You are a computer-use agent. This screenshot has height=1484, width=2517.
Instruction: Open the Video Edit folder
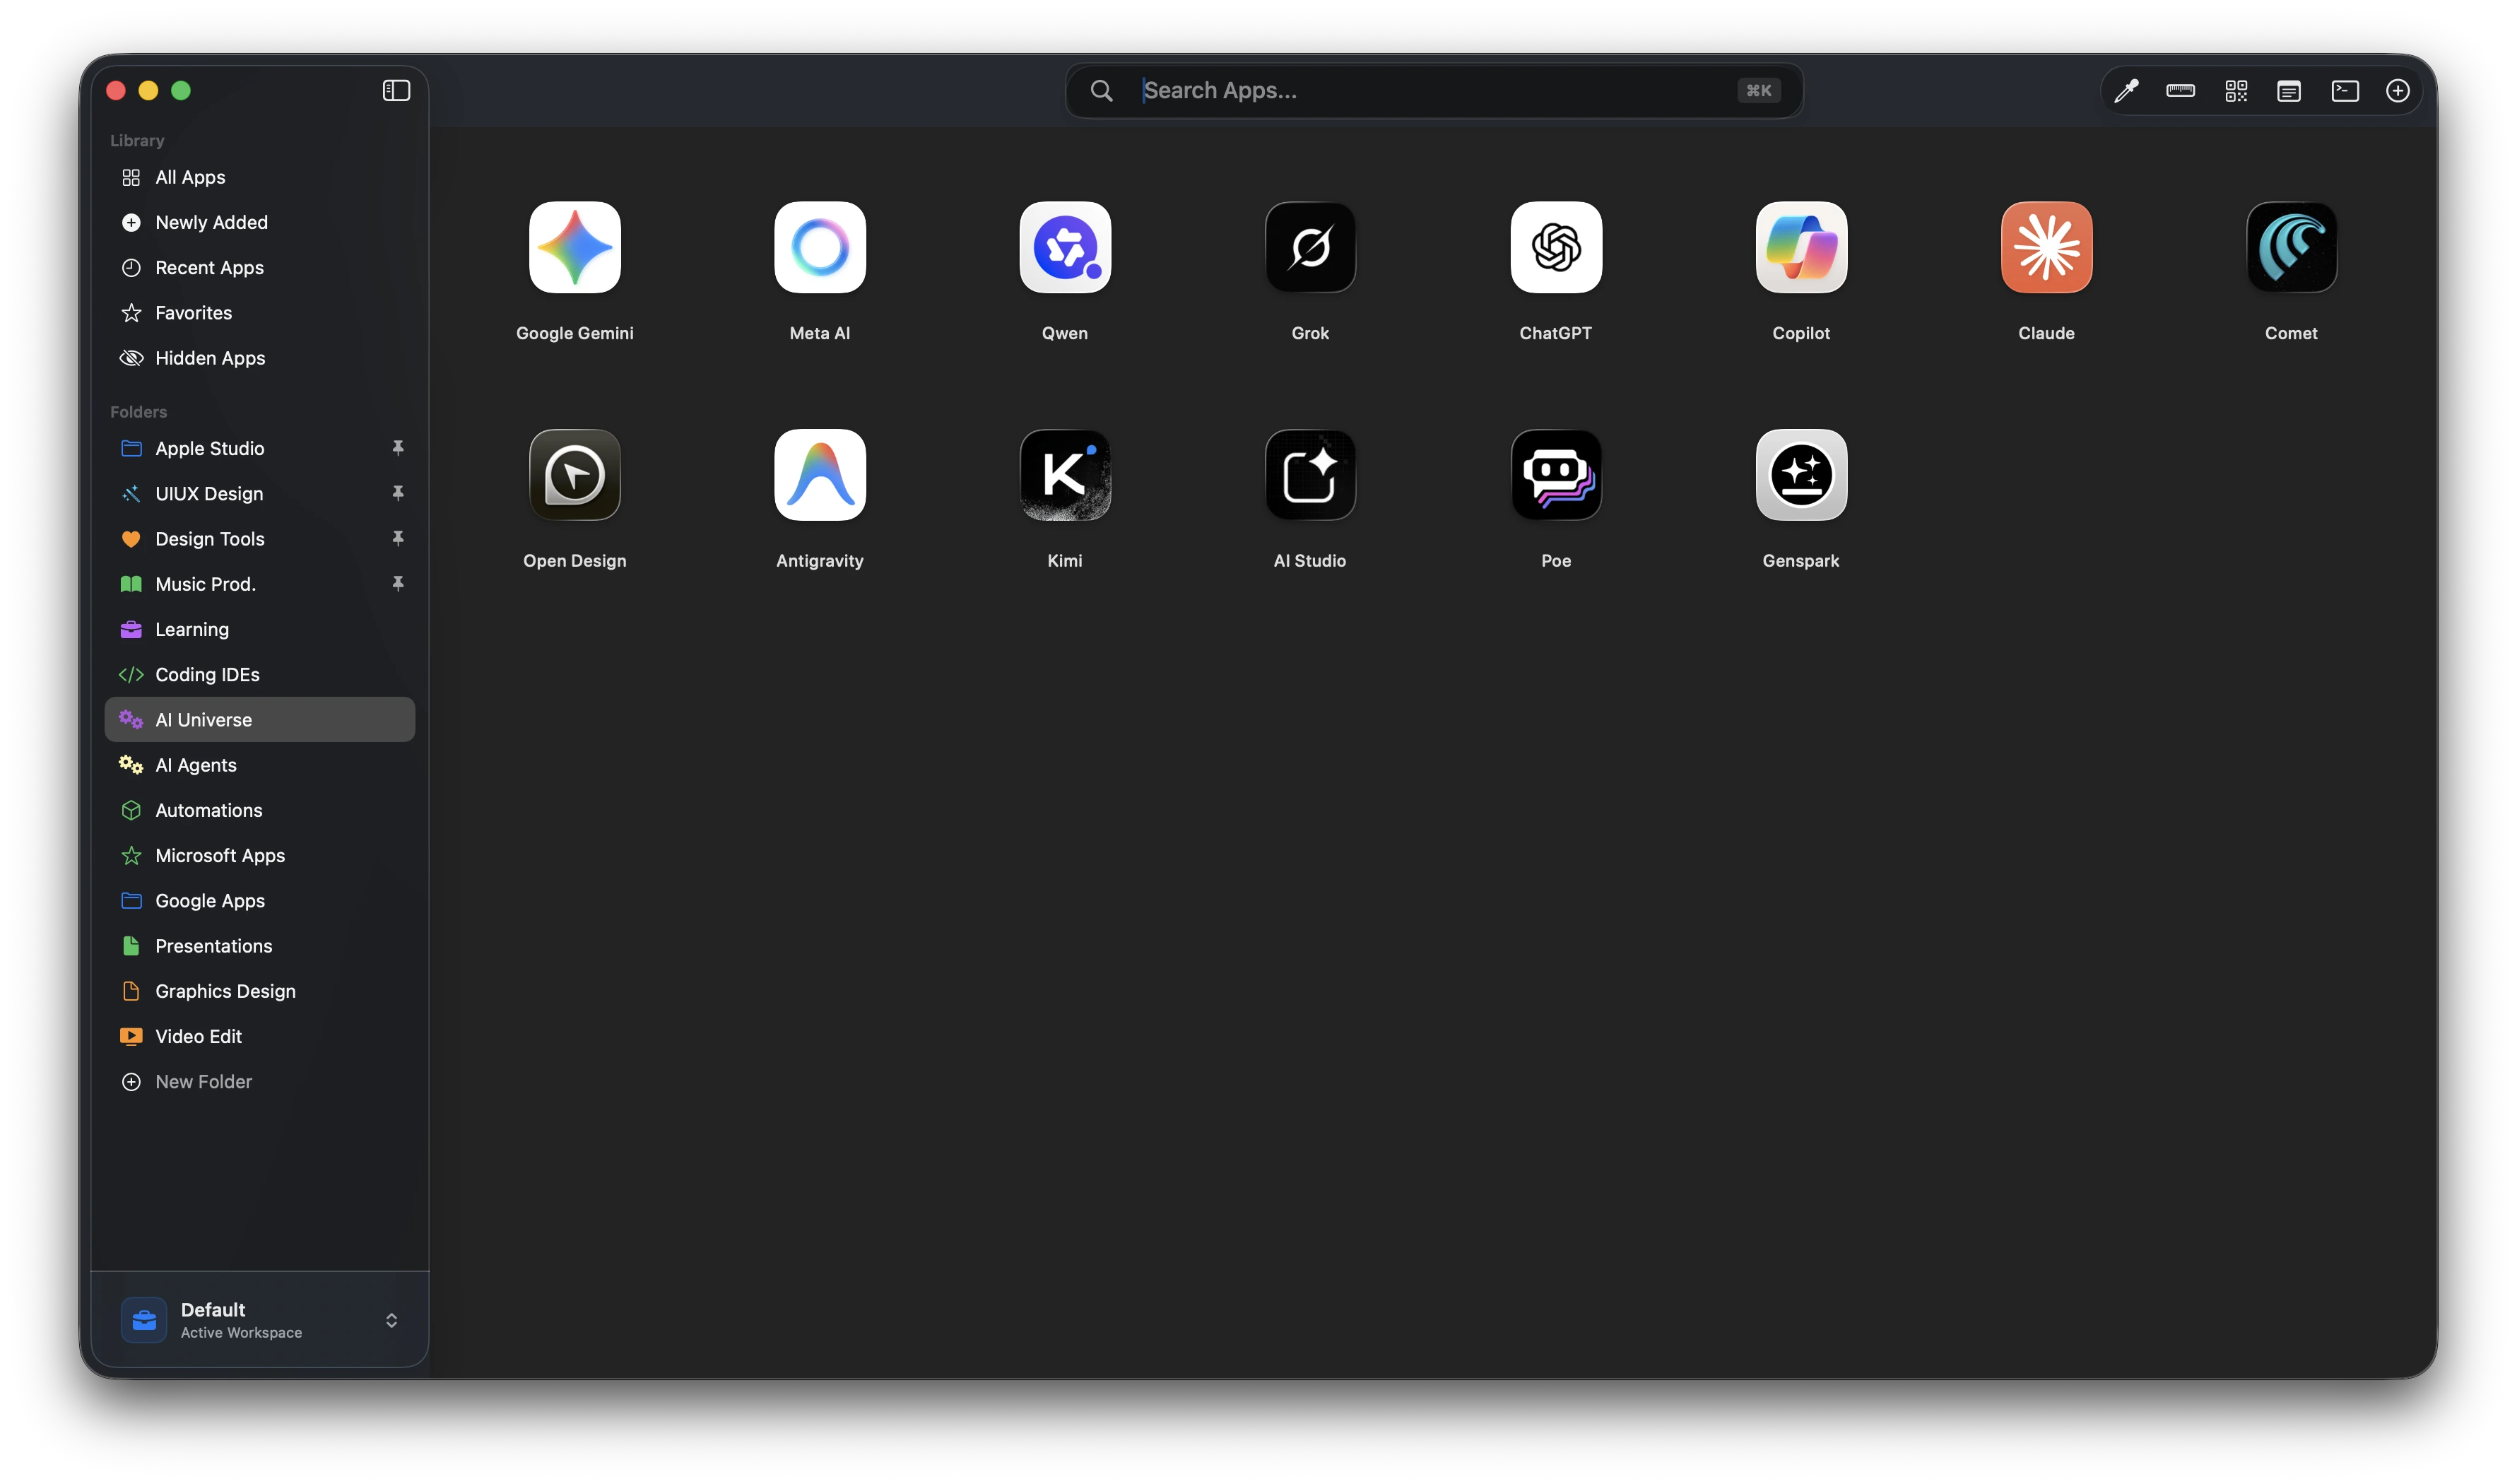point(260,1036)
